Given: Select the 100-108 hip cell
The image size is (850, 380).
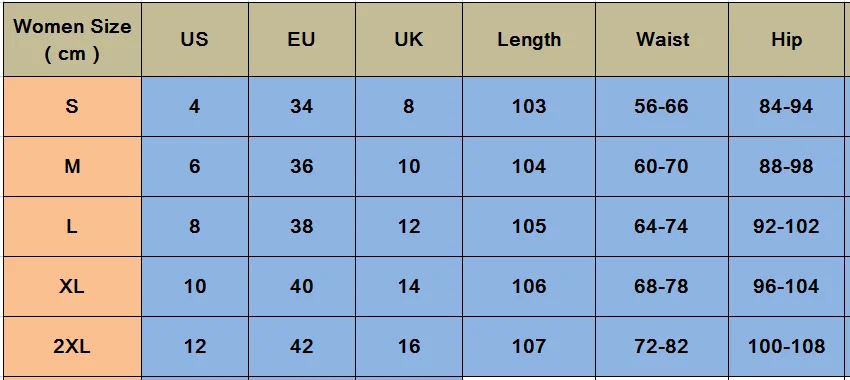Looking at the screenshot, I should (787, 347).
